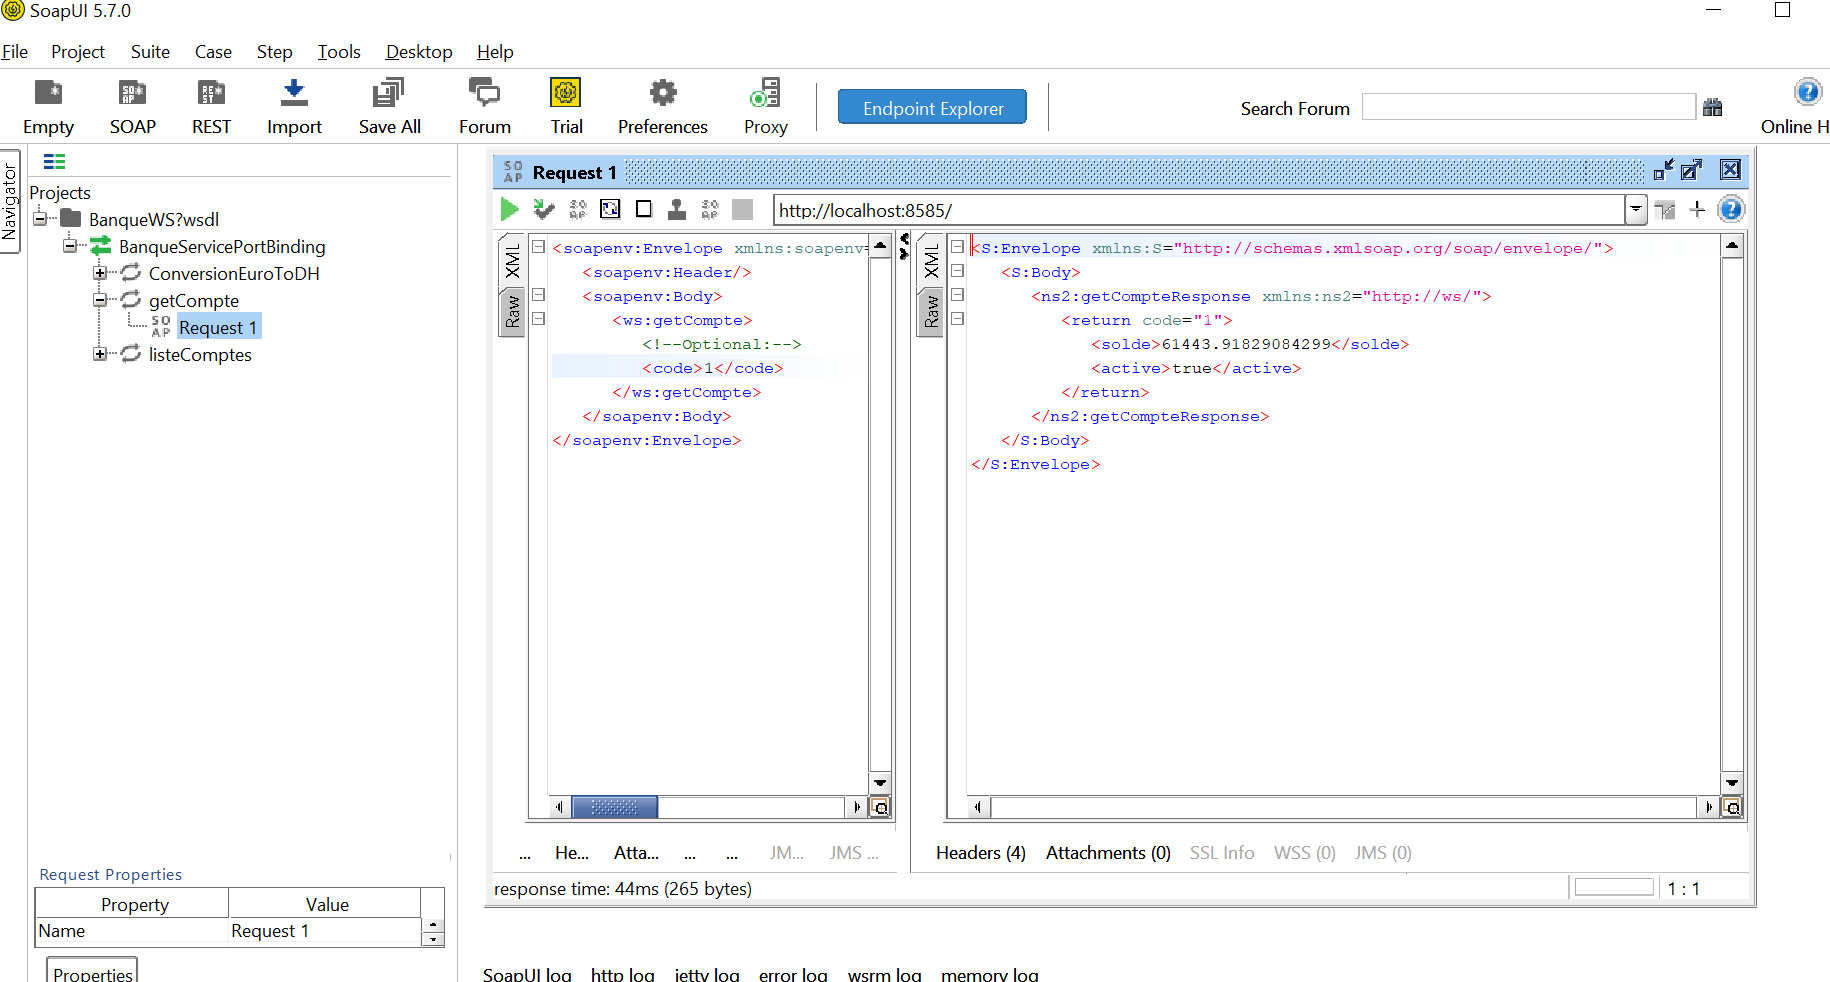Viewport: 1830px width, 982px height.
Task: Click the Endpoint Explorer button
Action: coord(931,106)
